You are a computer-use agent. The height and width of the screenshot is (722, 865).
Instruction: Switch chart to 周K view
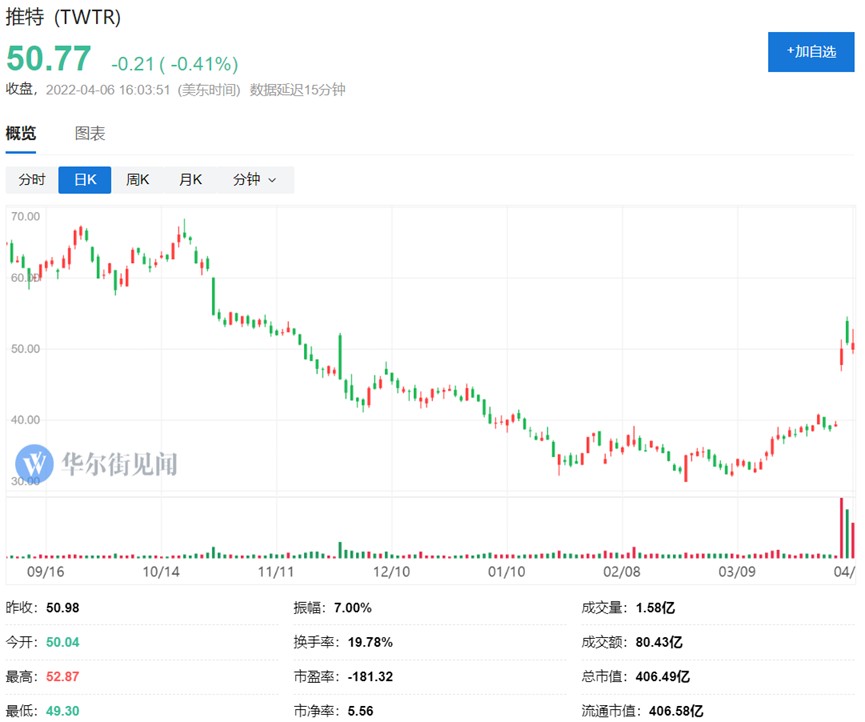[x=137, y=180]
